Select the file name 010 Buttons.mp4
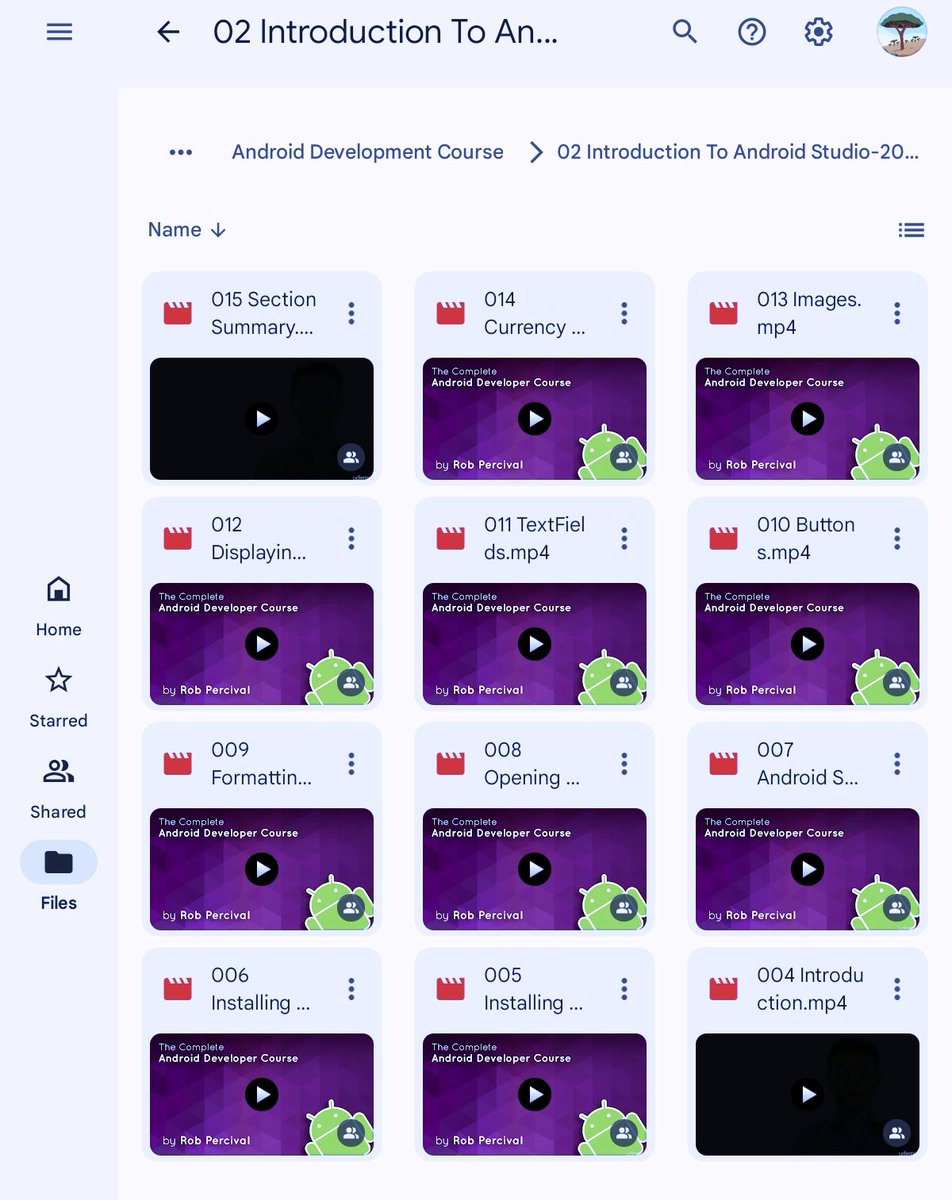 [x=806, y=538]
